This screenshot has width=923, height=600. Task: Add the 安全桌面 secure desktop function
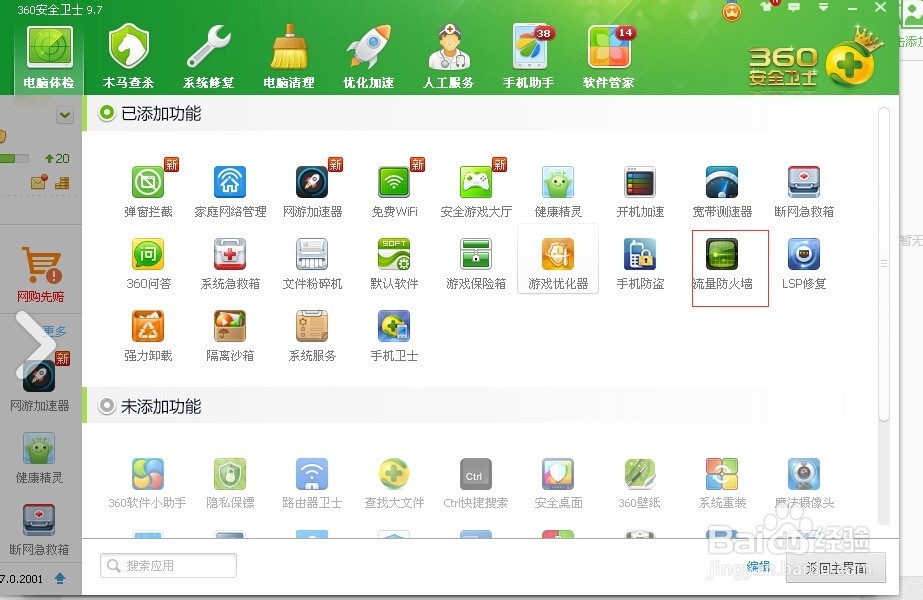click(558, 482)
